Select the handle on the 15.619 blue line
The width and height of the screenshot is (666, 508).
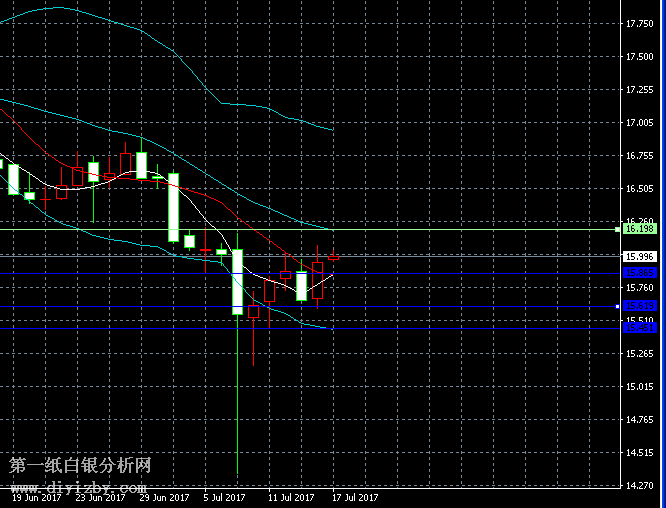pos(618,306)
